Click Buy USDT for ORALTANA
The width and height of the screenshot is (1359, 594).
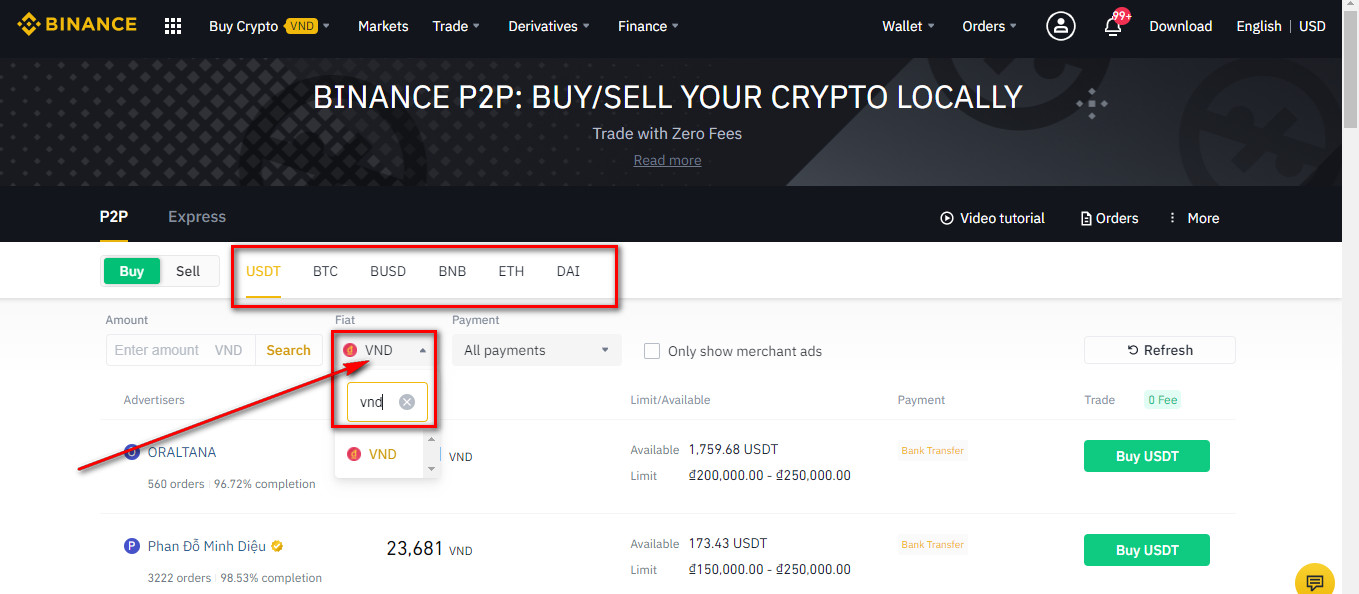(1146, 456)
